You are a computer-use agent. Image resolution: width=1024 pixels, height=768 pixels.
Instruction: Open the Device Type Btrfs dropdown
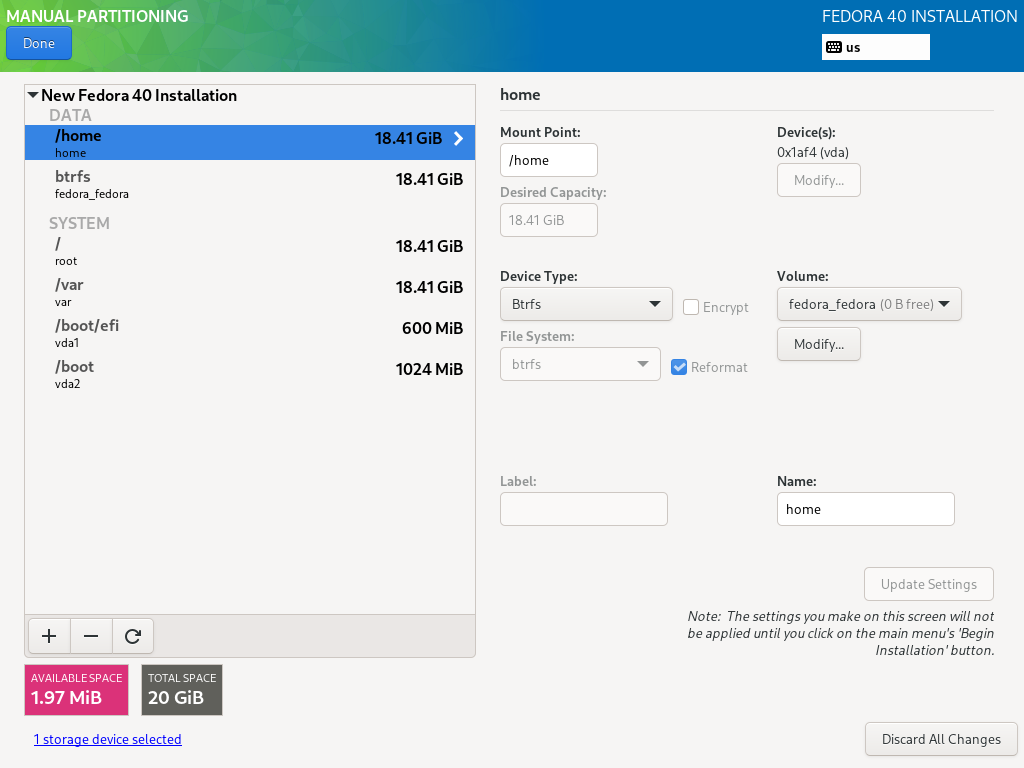586,304
